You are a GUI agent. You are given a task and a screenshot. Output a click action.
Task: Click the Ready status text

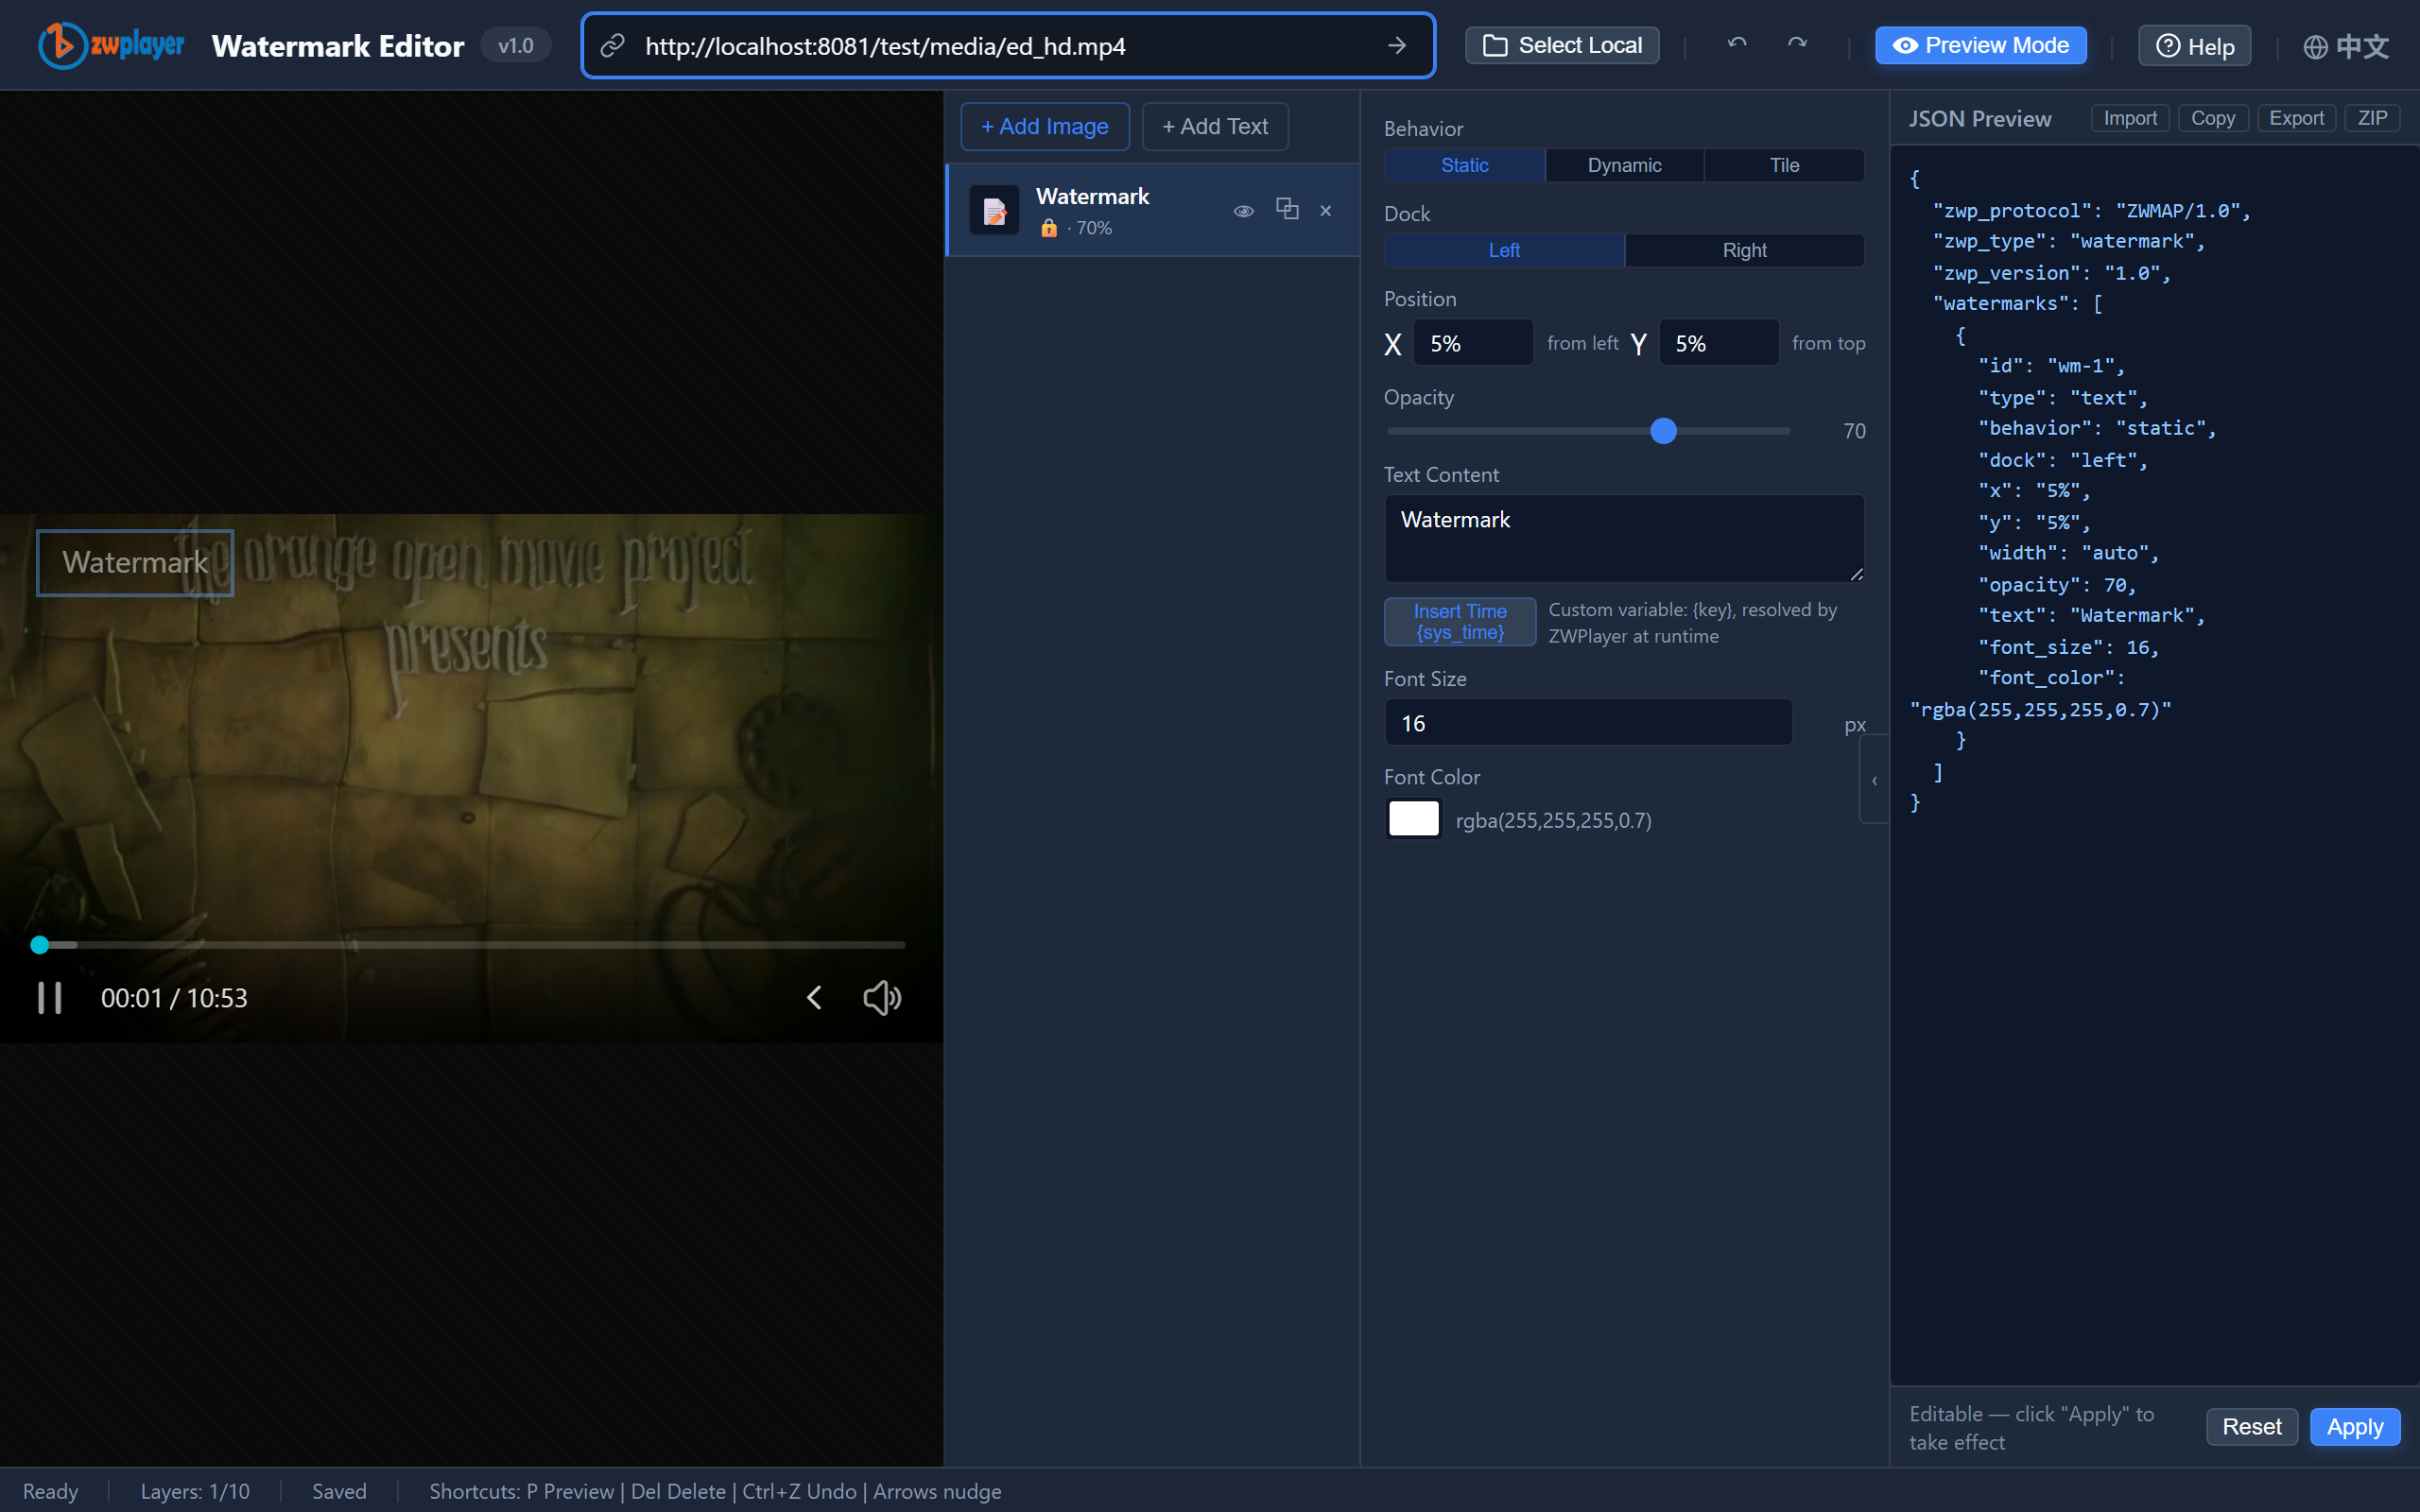coord(50,1491)
